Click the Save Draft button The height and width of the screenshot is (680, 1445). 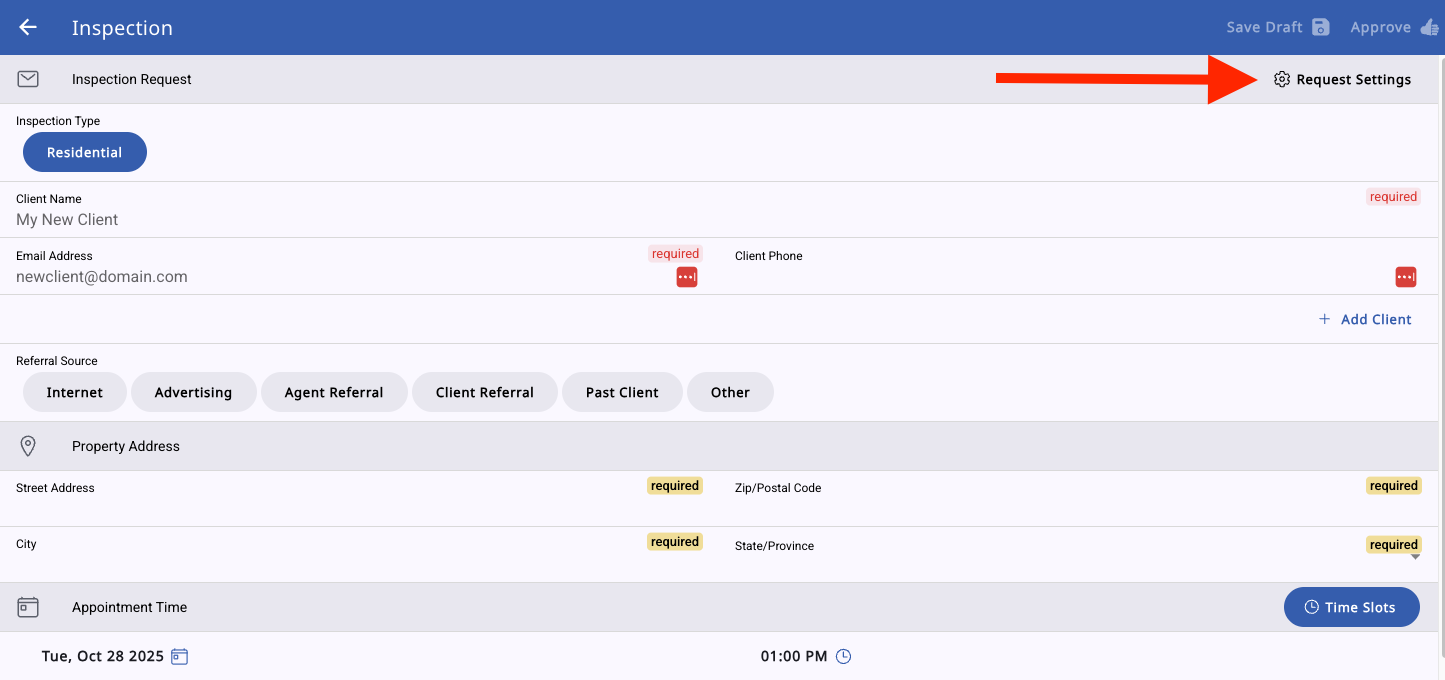[1278, 27]
